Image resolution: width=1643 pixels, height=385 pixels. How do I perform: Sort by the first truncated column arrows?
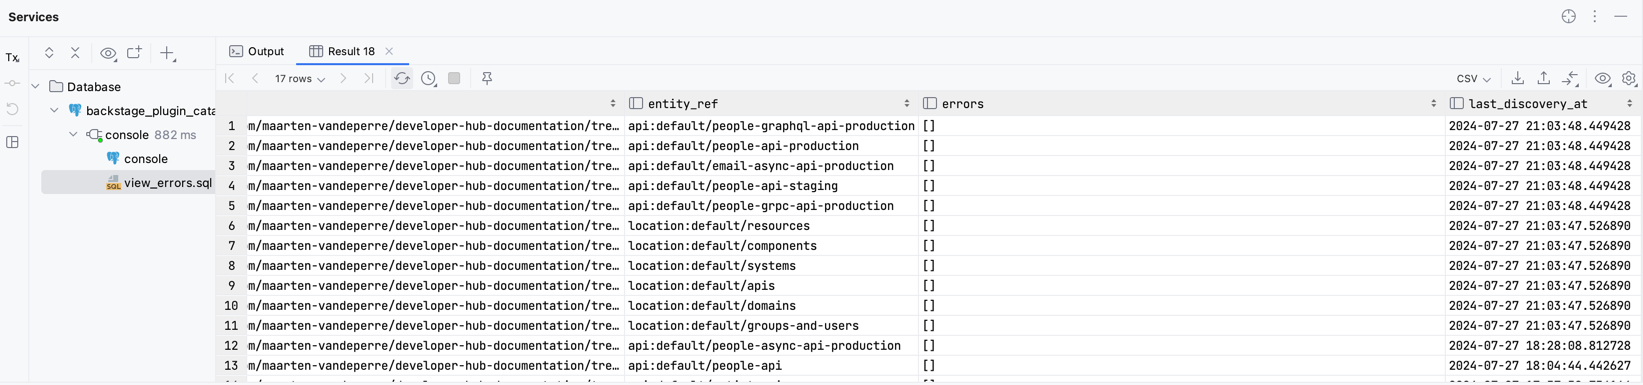click(613, 104)
